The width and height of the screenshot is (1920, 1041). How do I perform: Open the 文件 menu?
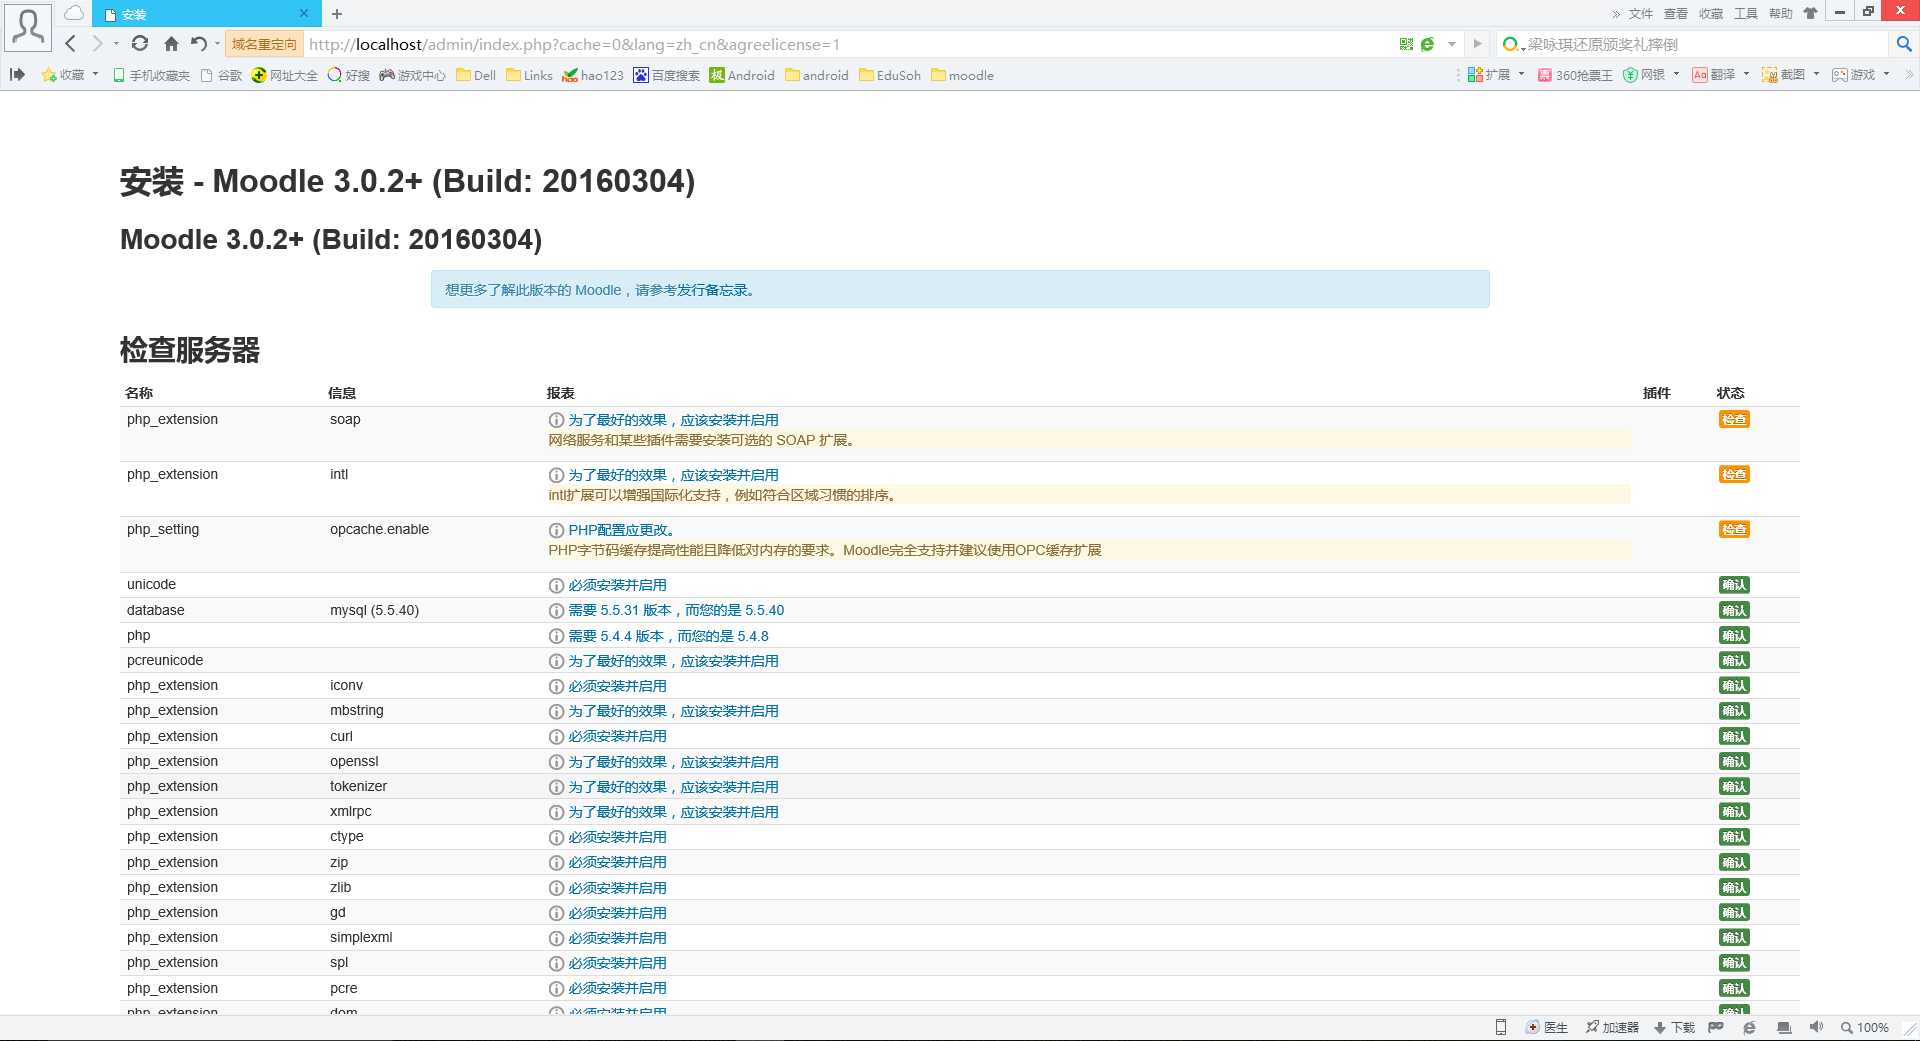(1640, 14)
